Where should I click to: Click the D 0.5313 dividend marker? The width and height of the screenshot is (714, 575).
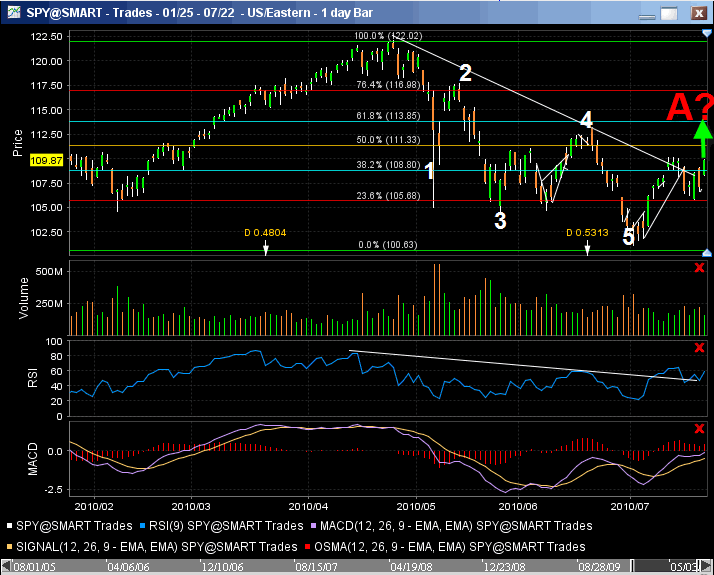(x=587, y=233)
